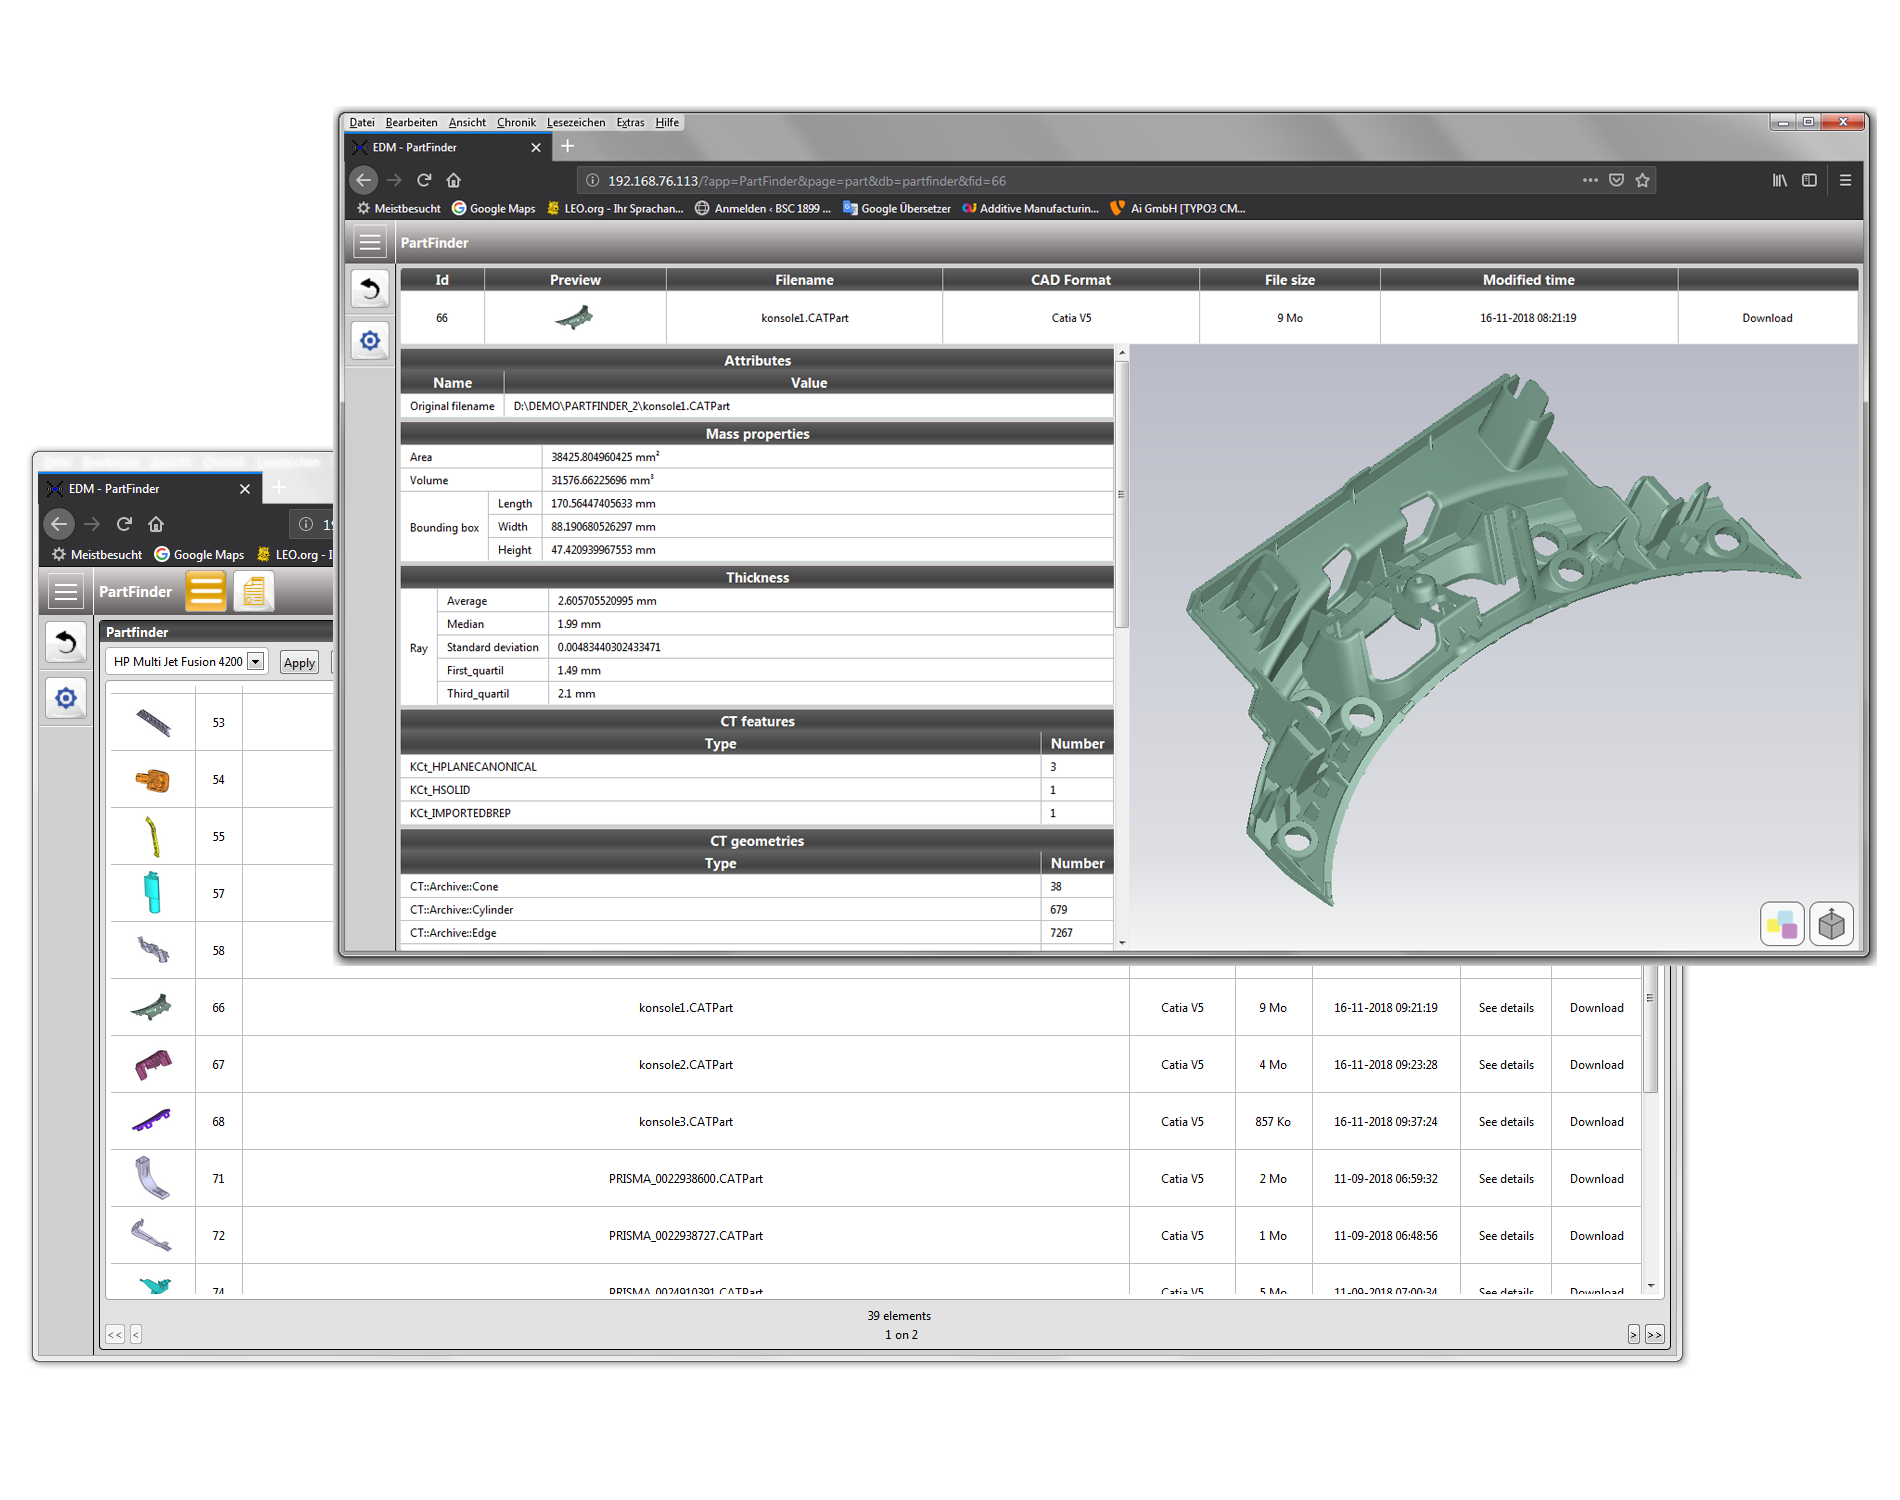Click the document view icon in PartFinder toolbar

point(254,592)
